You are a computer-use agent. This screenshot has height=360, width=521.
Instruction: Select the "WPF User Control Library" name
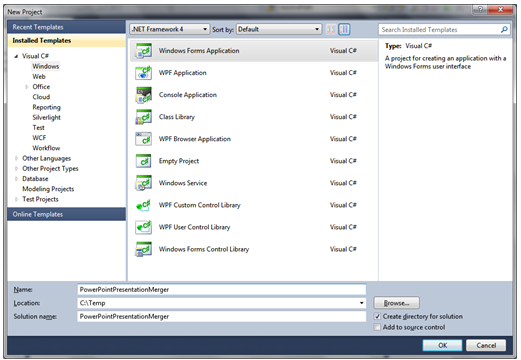coord(194,227)
